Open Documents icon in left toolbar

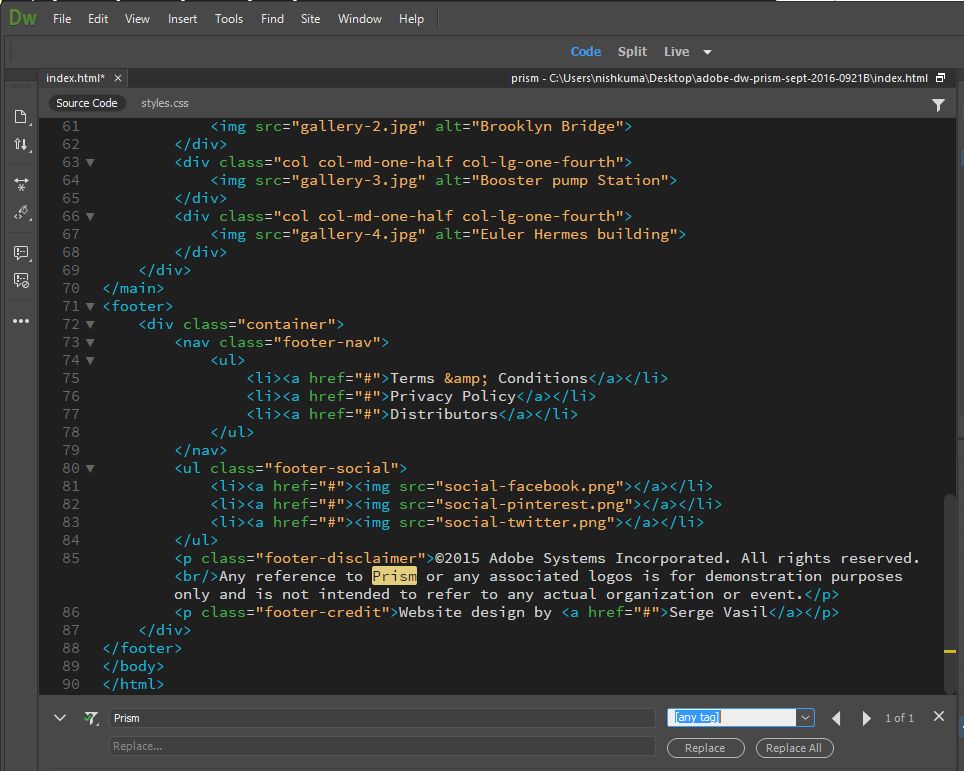pyautogui.click(x=21, y=117)
